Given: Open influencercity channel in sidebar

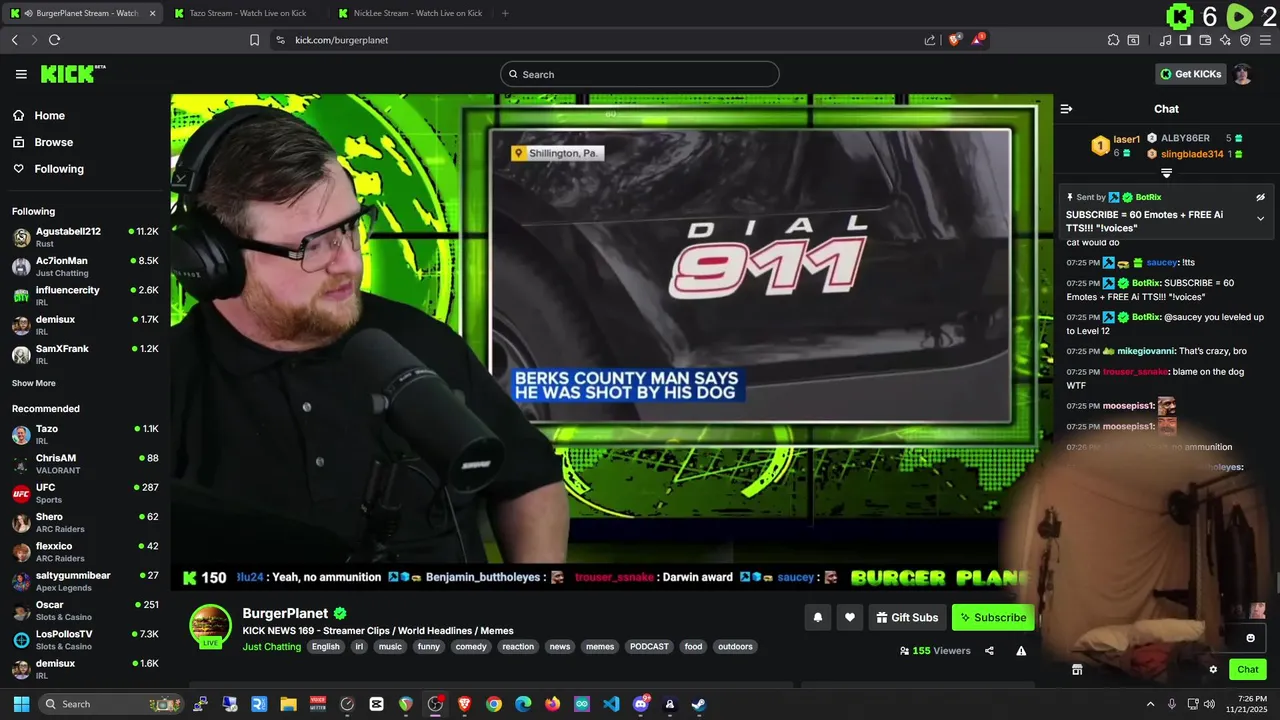Looking at the screenshot, I should [85, 295].
